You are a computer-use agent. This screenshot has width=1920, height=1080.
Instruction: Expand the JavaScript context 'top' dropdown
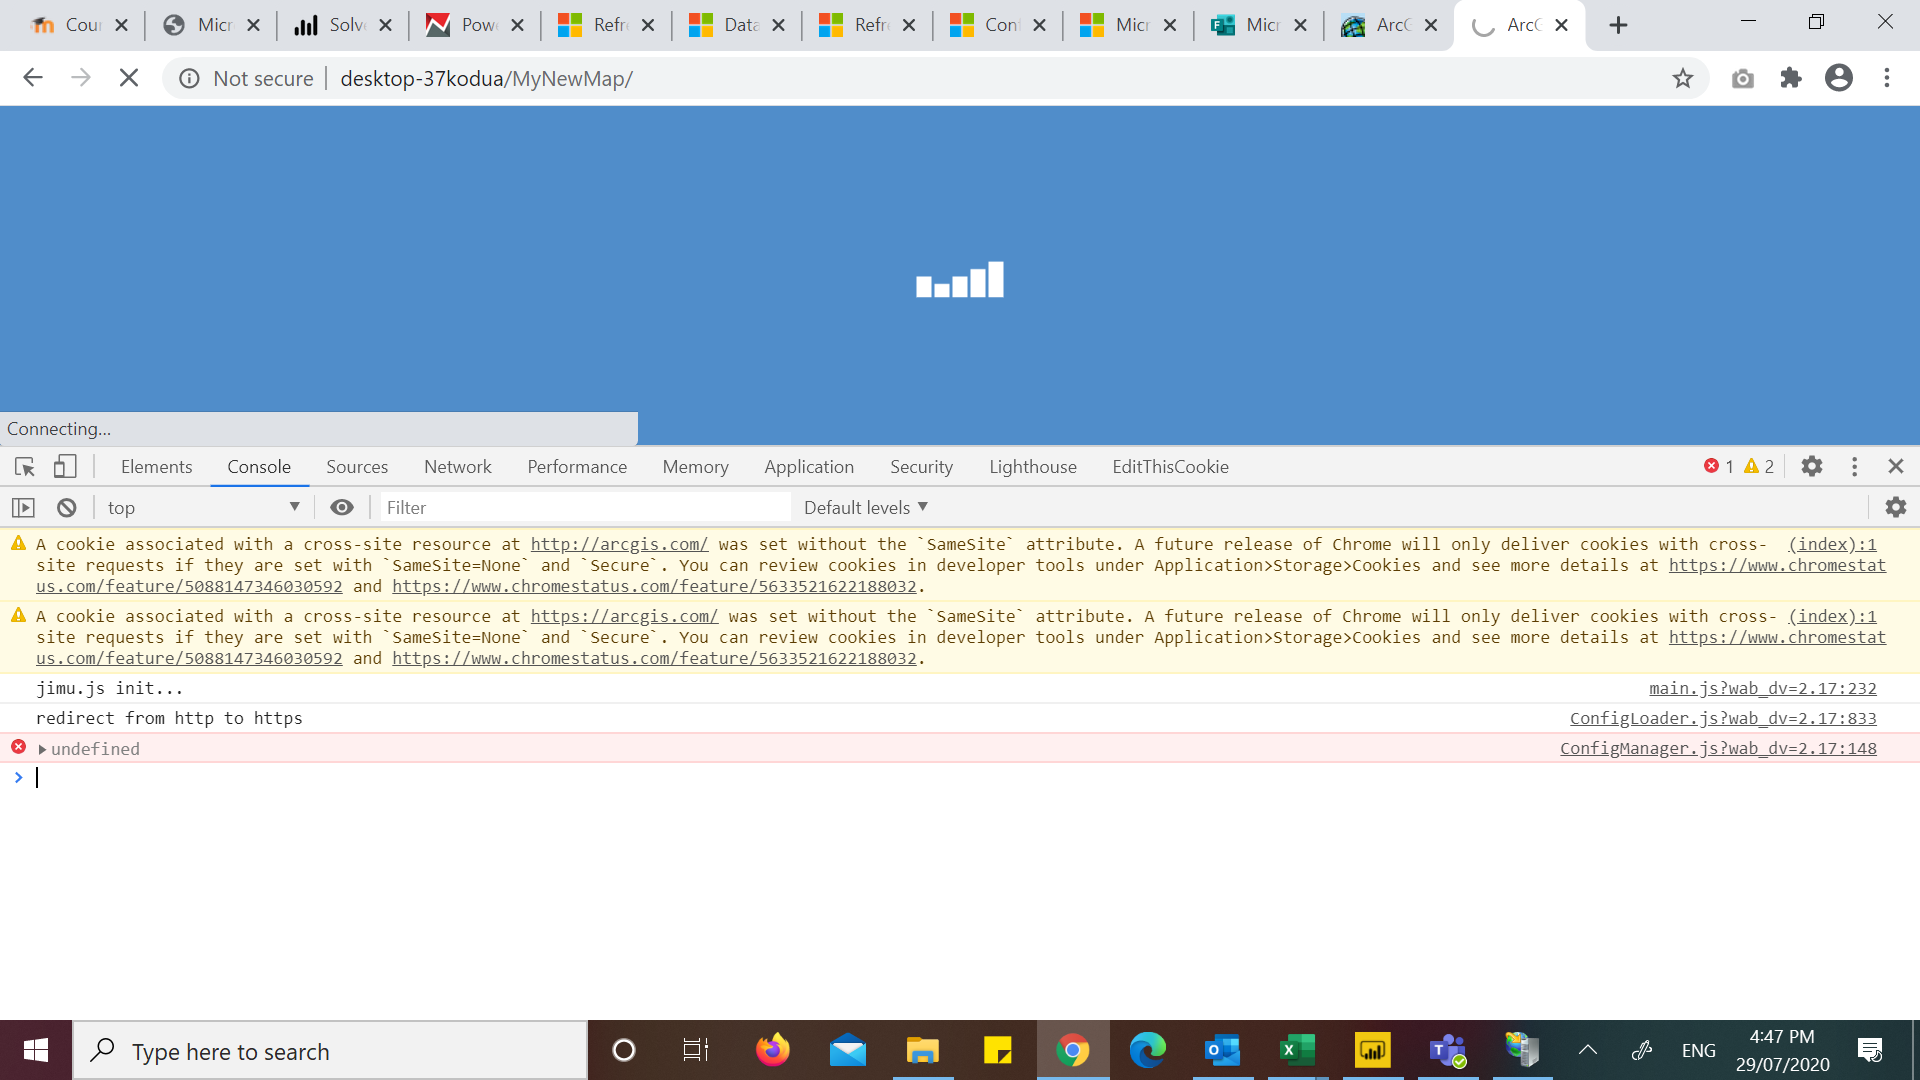coord(204,508)
